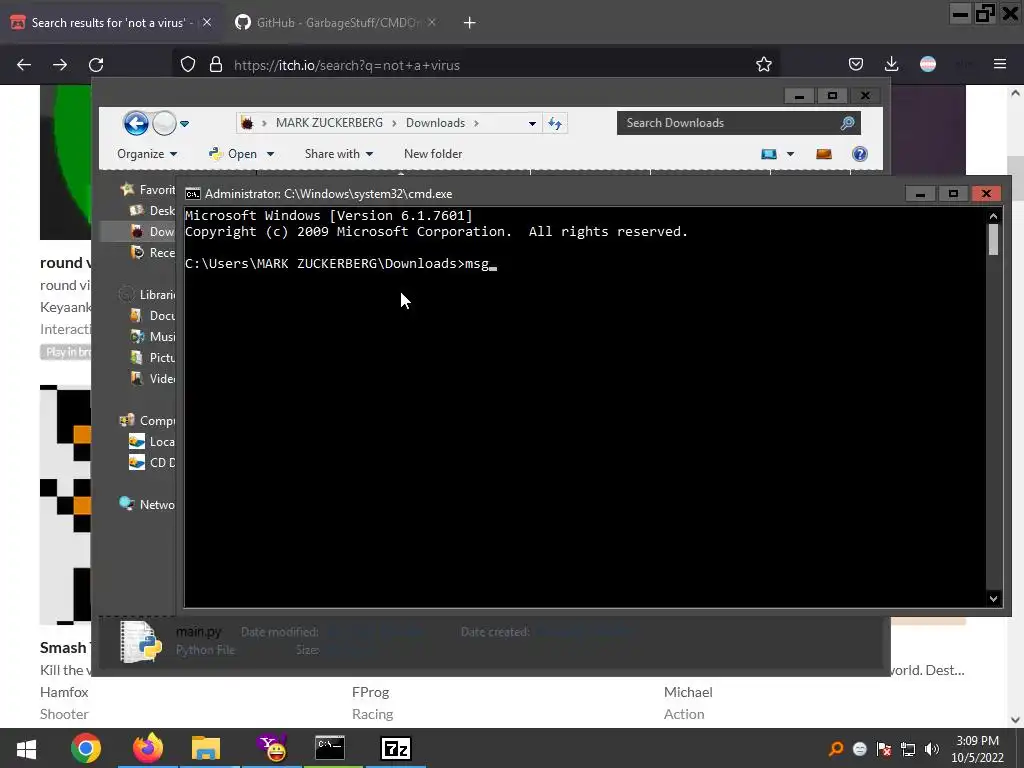This screenshot has width=1024, height=768.
Task: Select Computer in navigation pane
Action: (x=148, y=421)
